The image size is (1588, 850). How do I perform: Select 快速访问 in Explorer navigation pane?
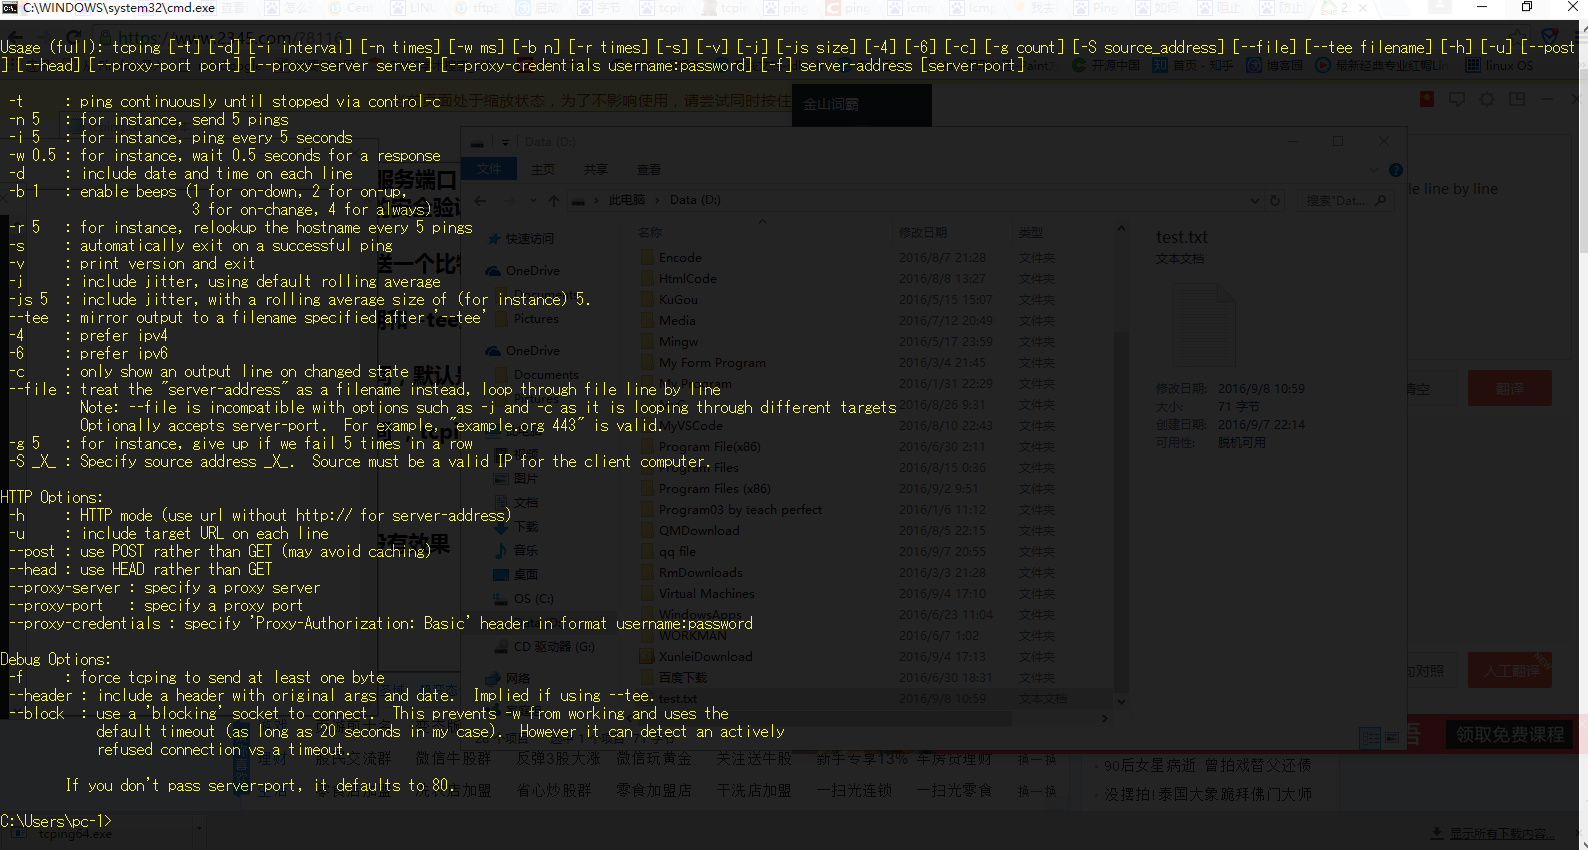click(x=529, y=239)
